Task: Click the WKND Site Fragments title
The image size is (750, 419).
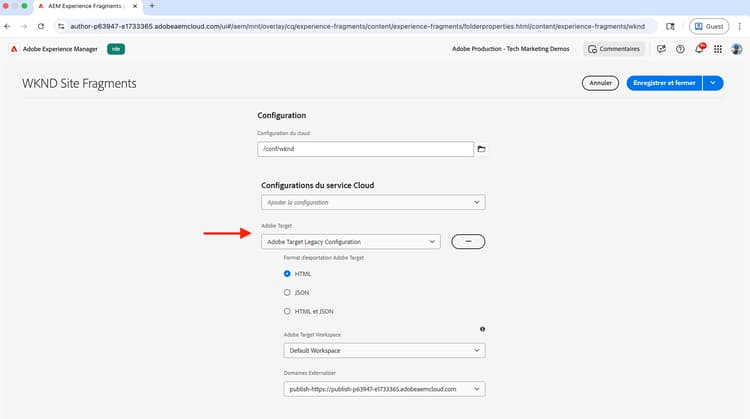Action: click(79, 83)
